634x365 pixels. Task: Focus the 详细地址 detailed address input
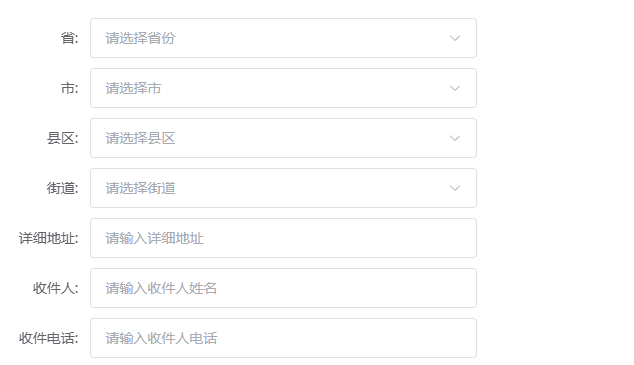283,238
